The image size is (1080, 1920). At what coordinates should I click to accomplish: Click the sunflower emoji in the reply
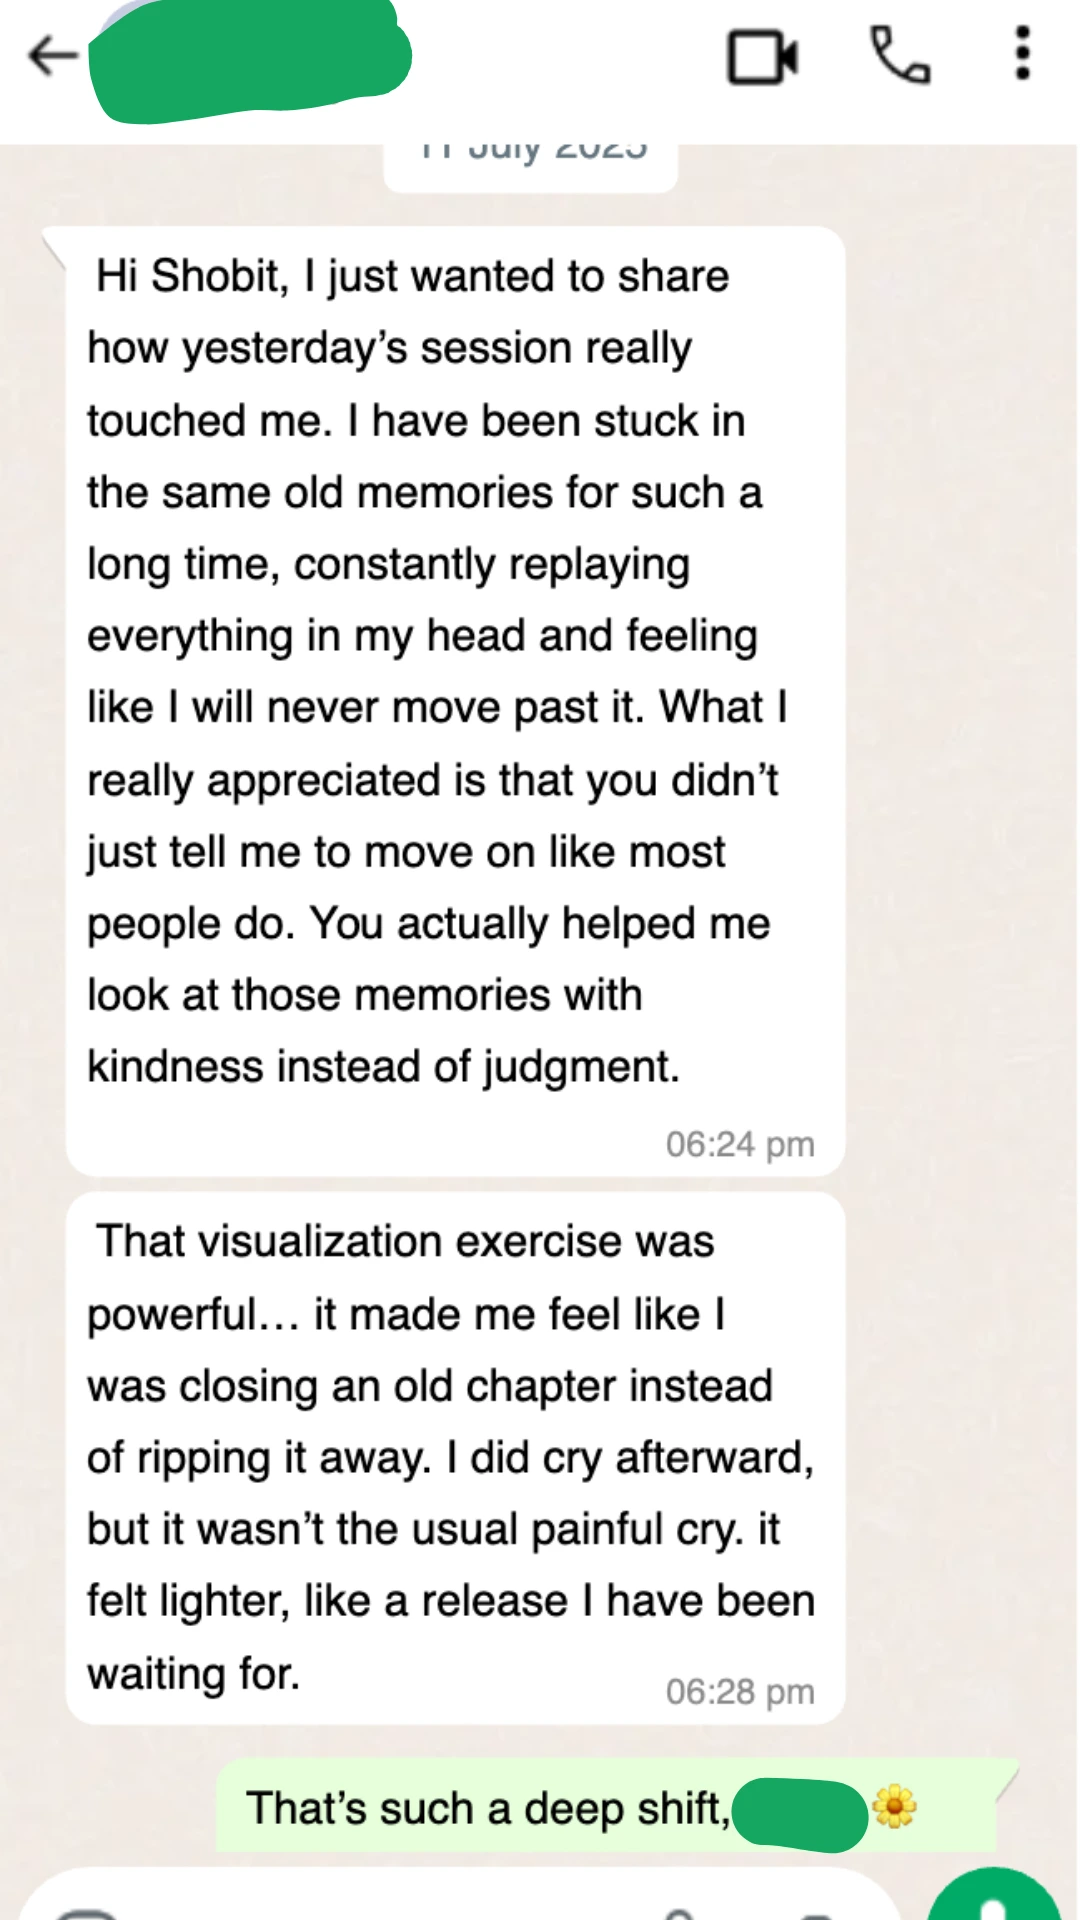894,1807
